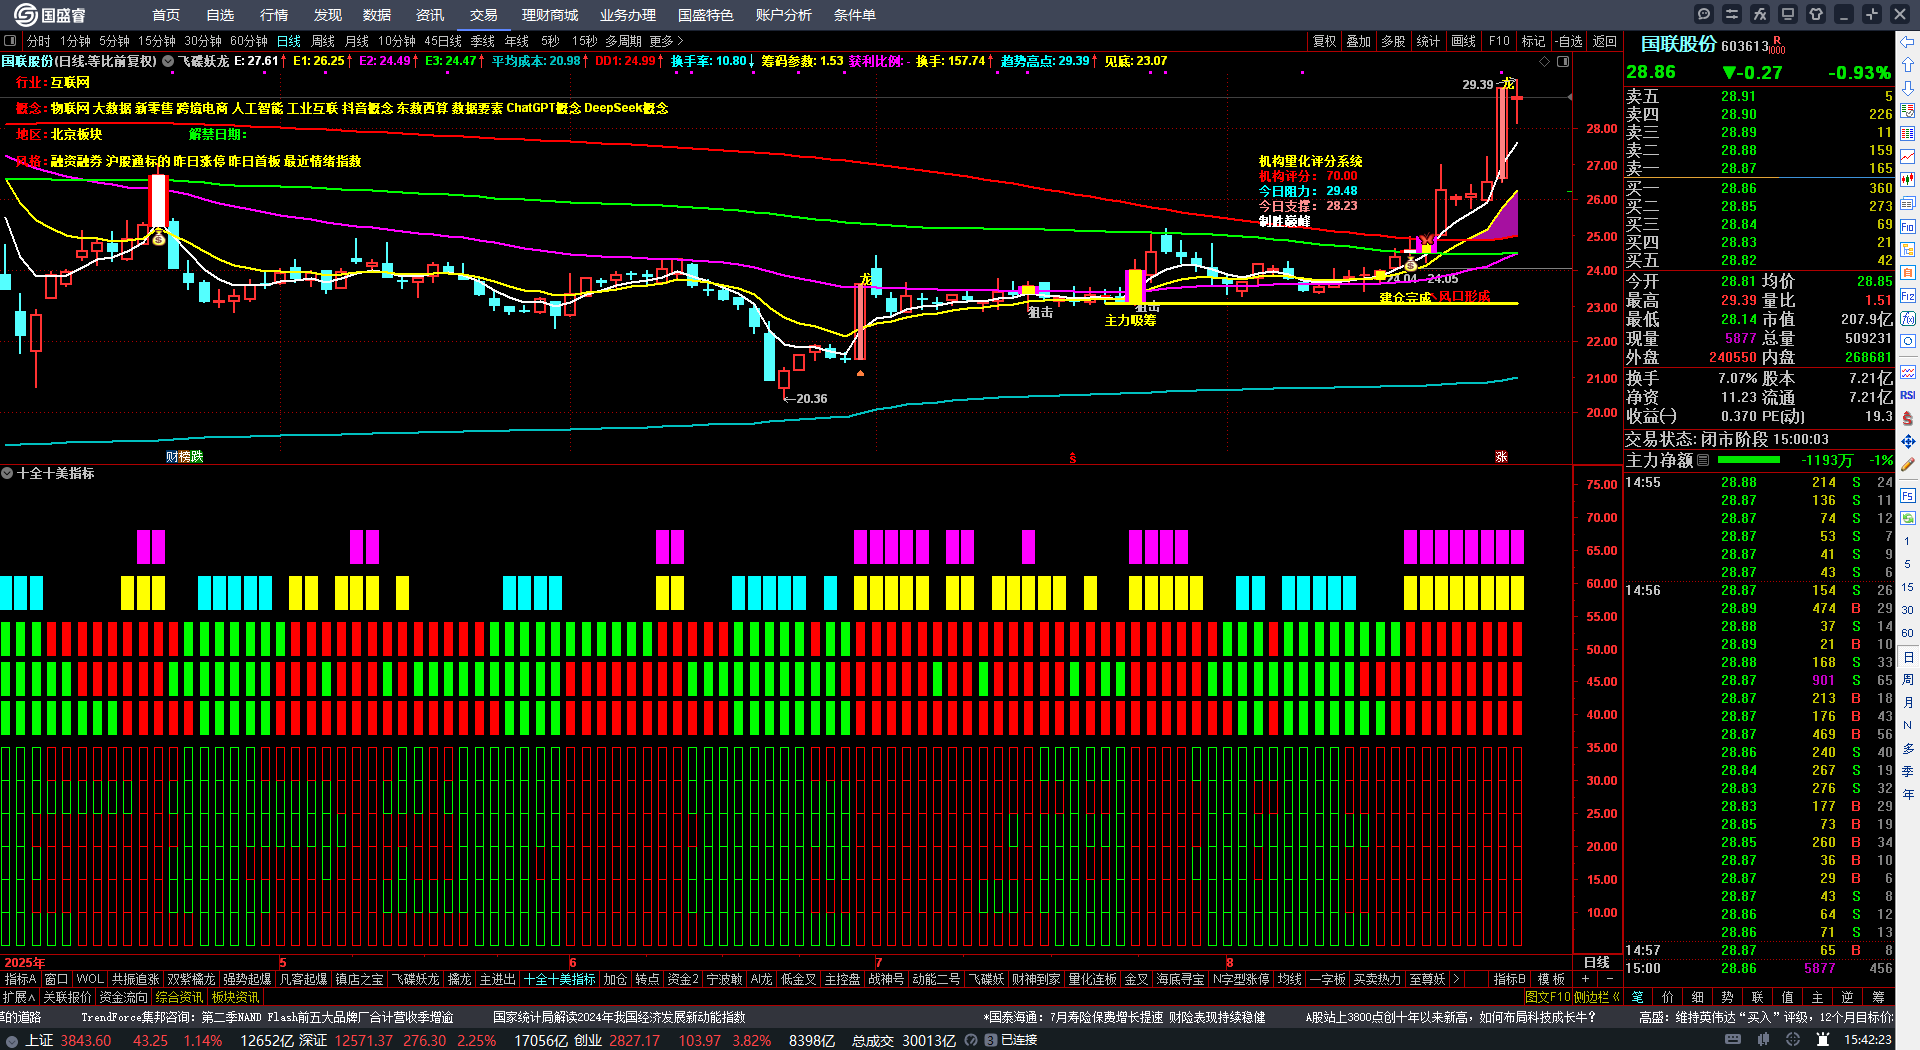Open the 指标A indicator group dropdown

coord(21,979)
